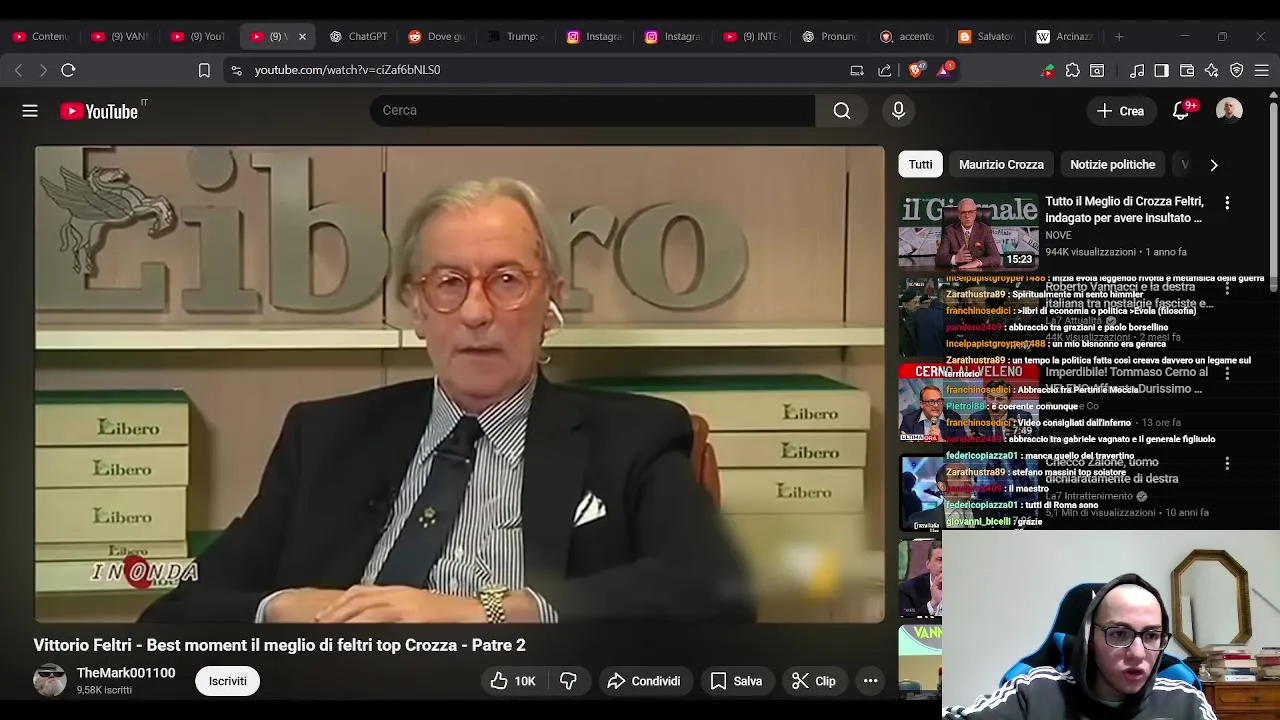
Task: Click the address bar URL
Action: 347,70
